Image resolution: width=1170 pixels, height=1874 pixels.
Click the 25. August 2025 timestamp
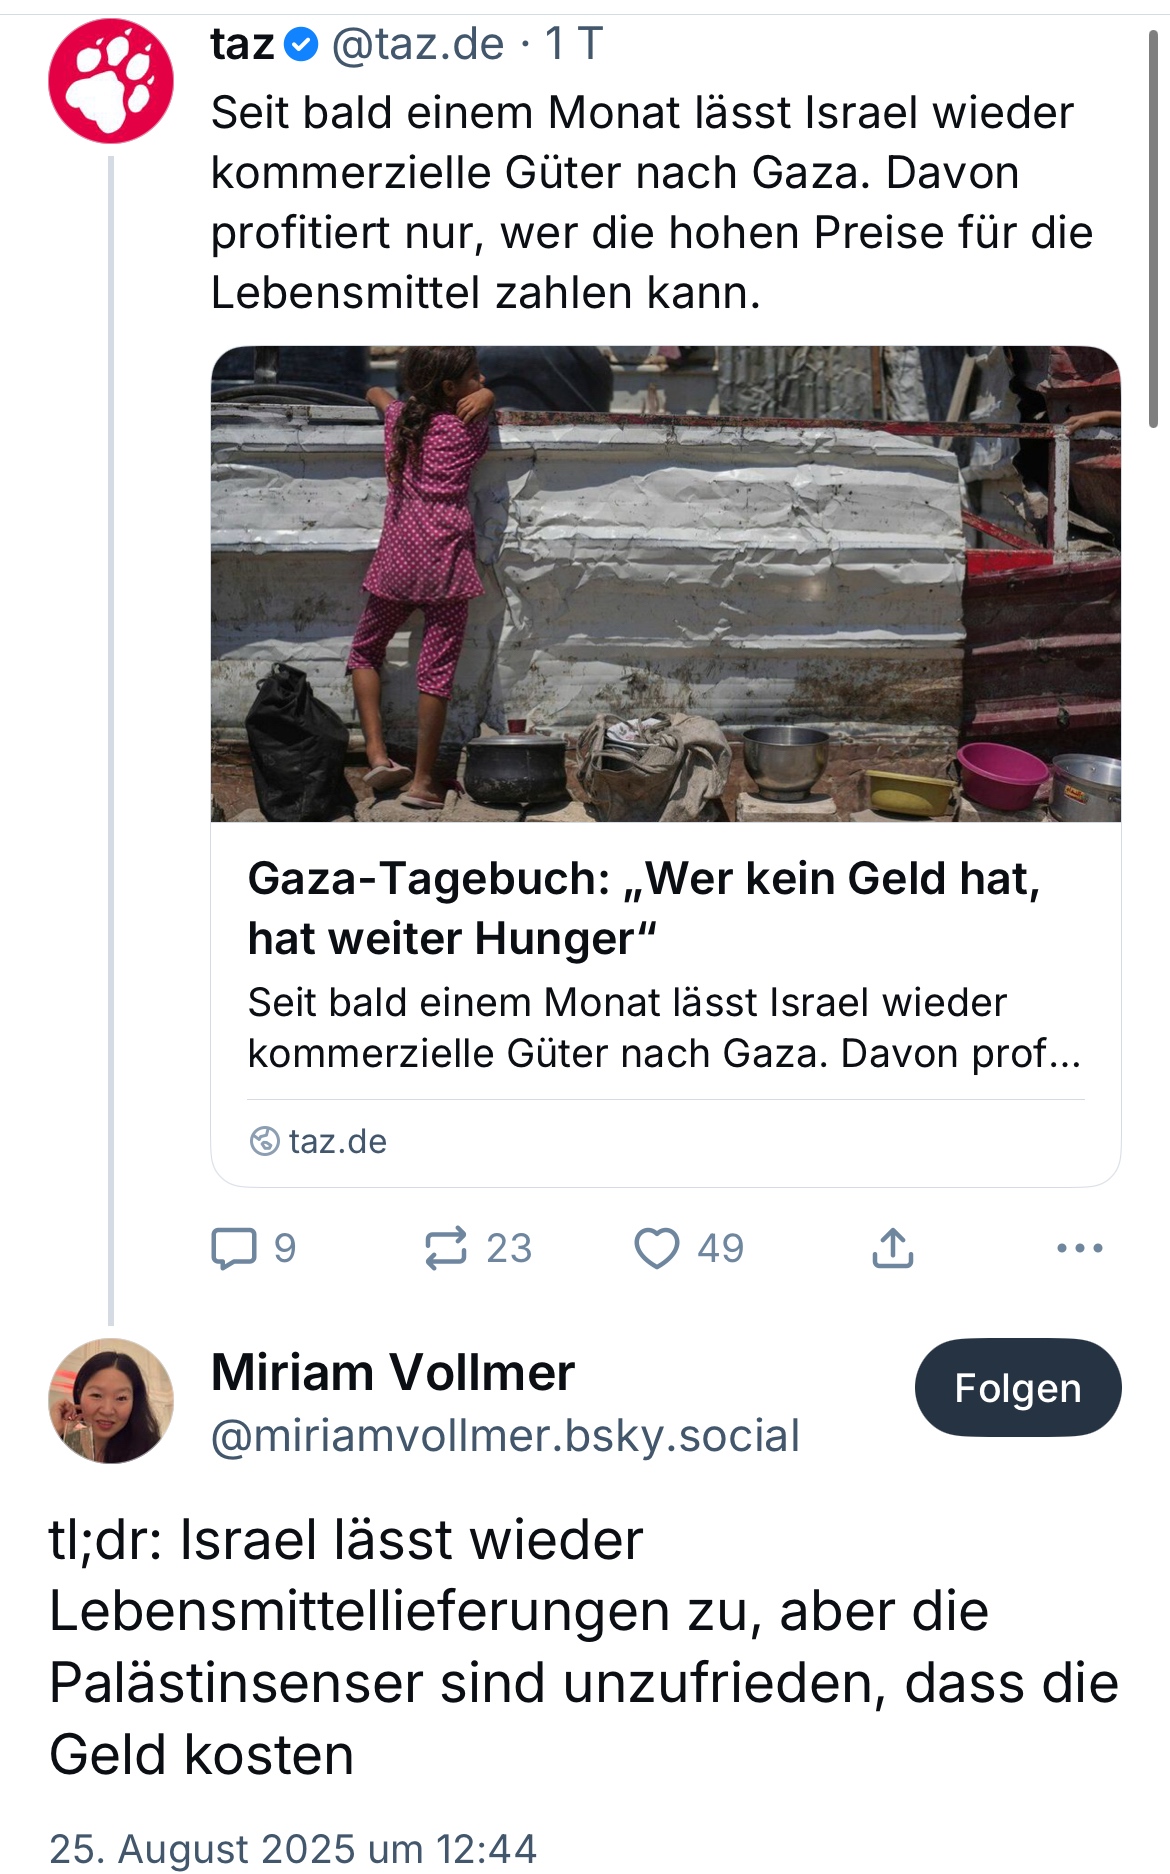tap(293, 1849)
